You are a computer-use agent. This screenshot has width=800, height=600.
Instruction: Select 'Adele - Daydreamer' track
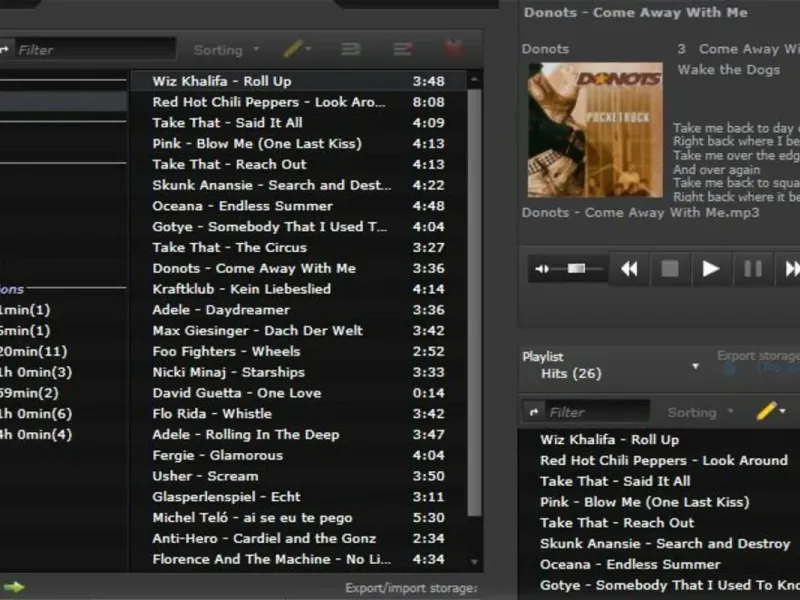pos(298,310)
